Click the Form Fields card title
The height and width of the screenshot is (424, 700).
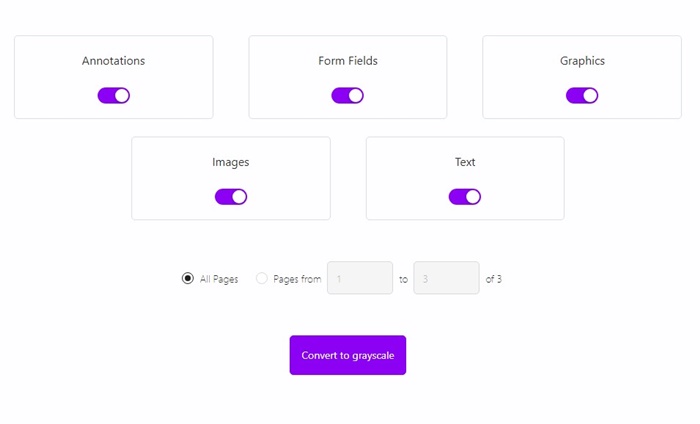point(347,61)
